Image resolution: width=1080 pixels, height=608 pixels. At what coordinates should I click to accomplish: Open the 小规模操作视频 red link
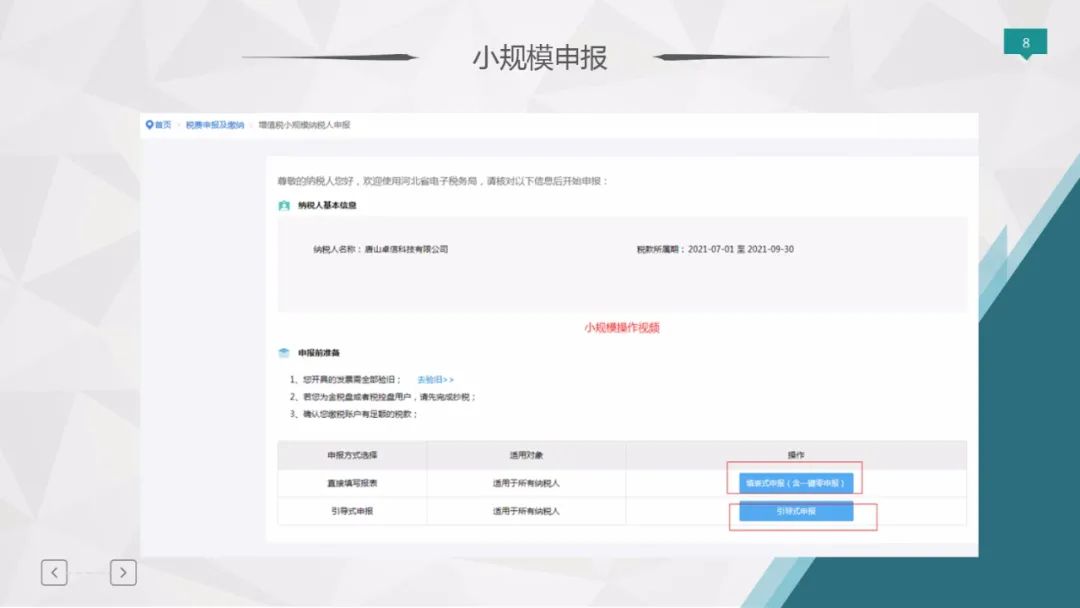click(x=622, y=328)
